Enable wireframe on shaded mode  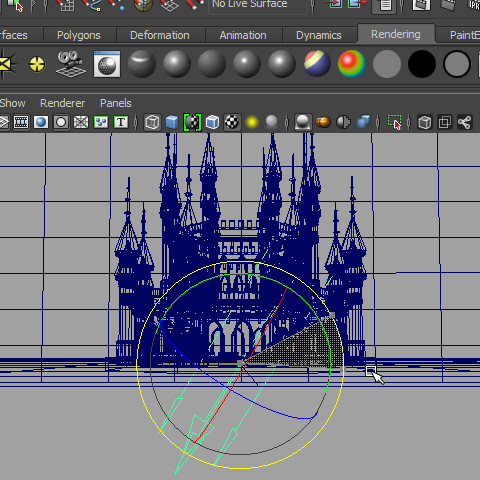[212, 122]
